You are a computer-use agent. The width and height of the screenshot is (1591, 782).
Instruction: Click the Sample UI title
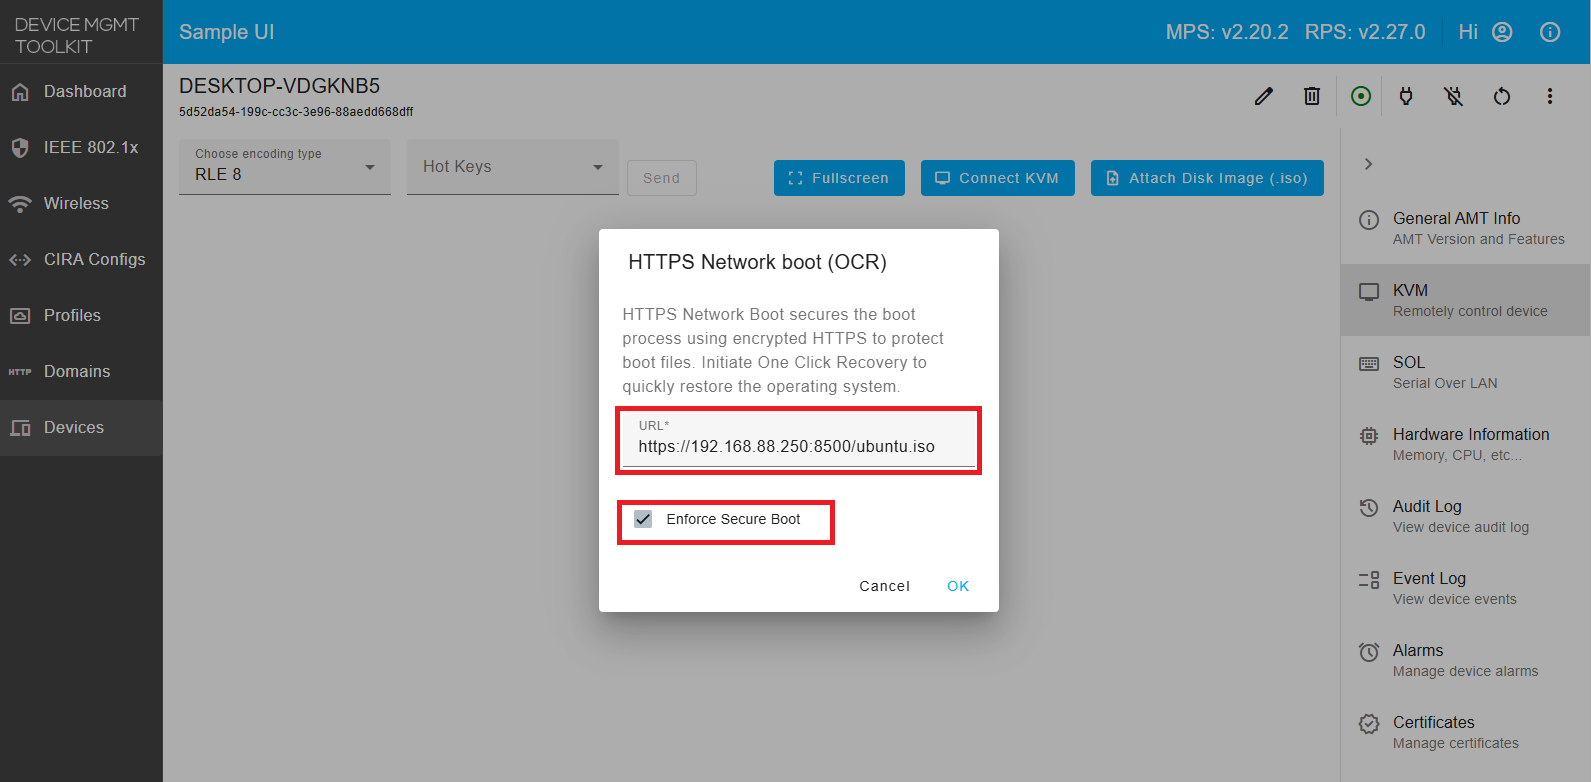(x=227, y=32)
